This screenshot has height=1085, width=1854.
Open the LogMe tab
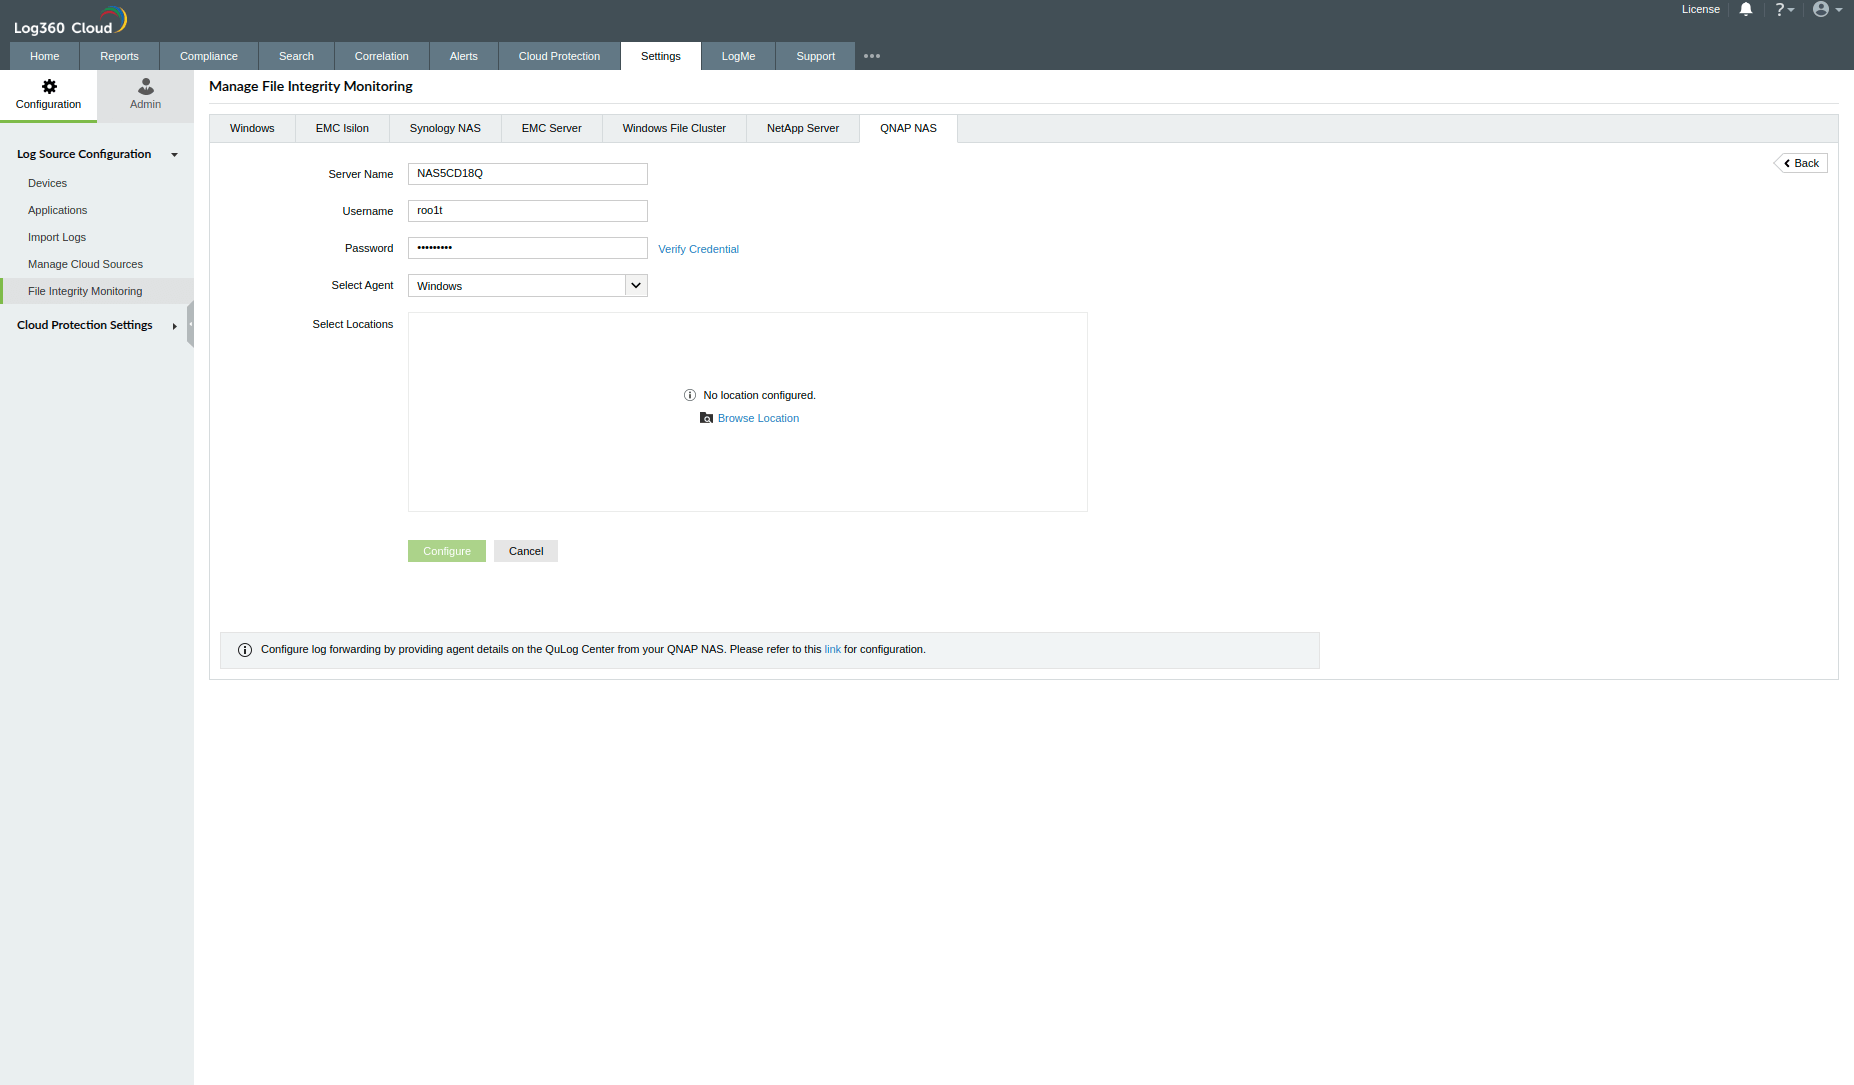739,56
